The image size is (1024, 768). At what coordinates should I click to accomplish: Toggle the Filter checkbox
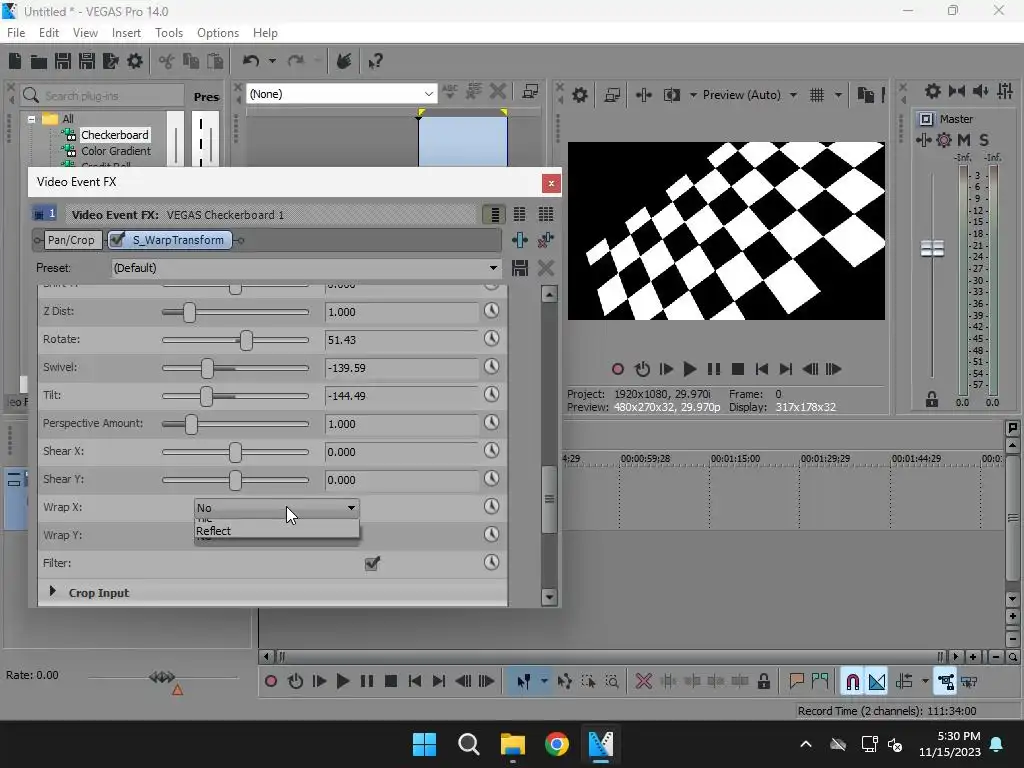[372, 563]
